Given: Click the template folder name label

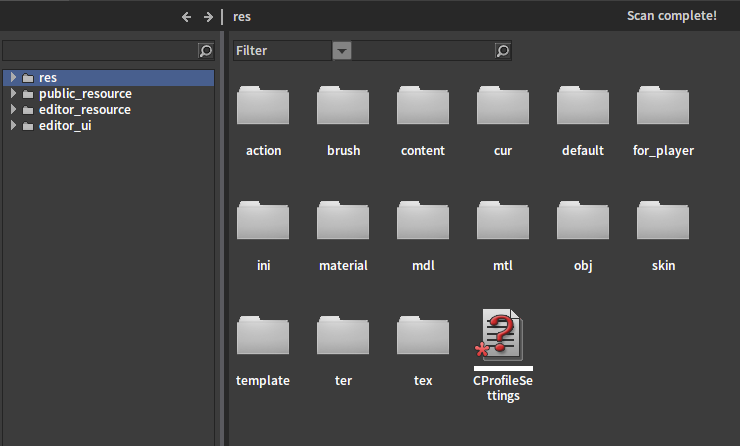Looking at the screenshot, I should (x=263, y=380).
